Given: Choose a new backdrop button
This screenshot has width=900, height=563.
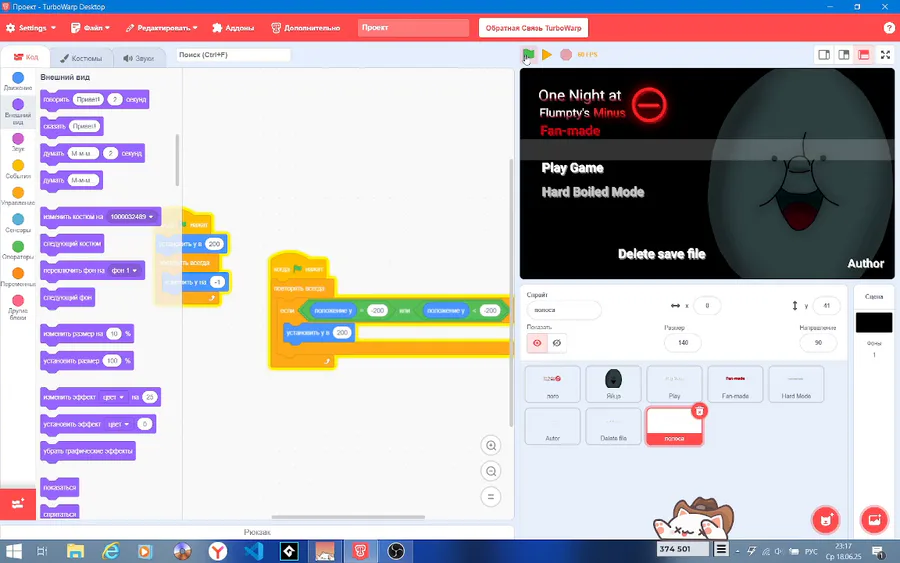Looking at the screenshot, I should [874, 520].
